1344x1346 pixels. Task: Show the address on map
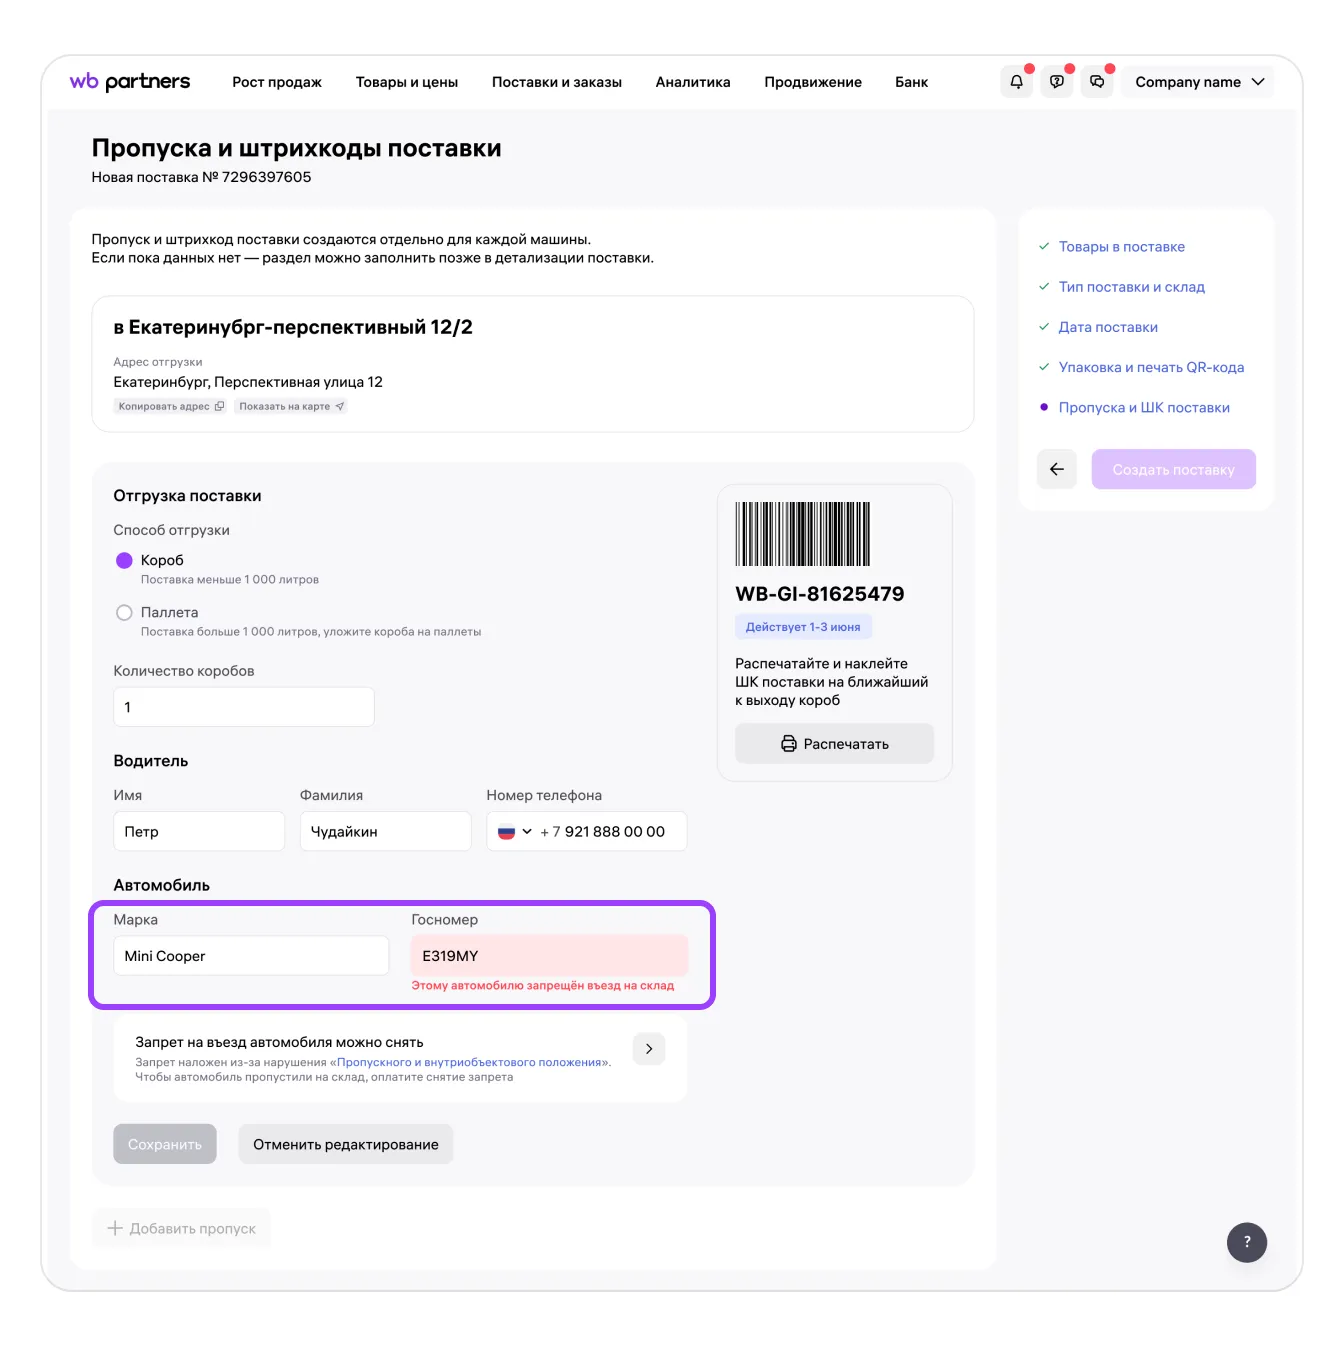tap(291, 406)
